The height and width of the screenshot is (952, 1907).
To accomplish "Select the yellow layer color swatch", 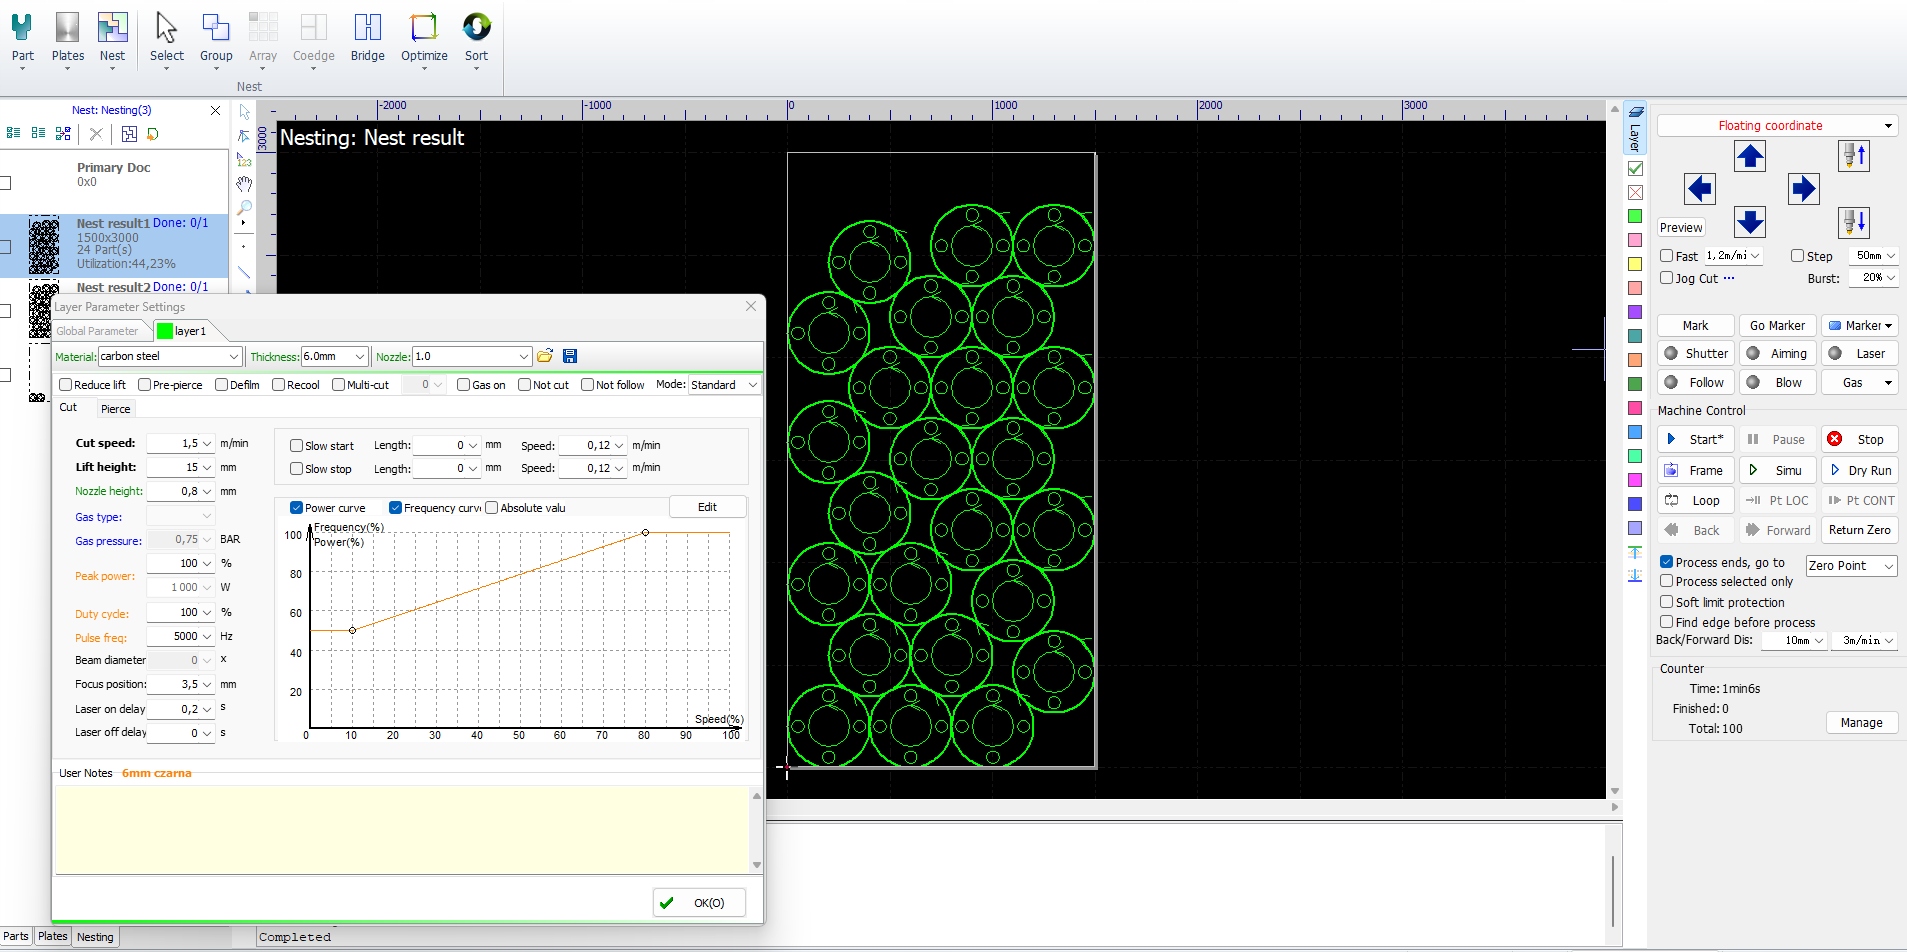I will coord(1635,264).
